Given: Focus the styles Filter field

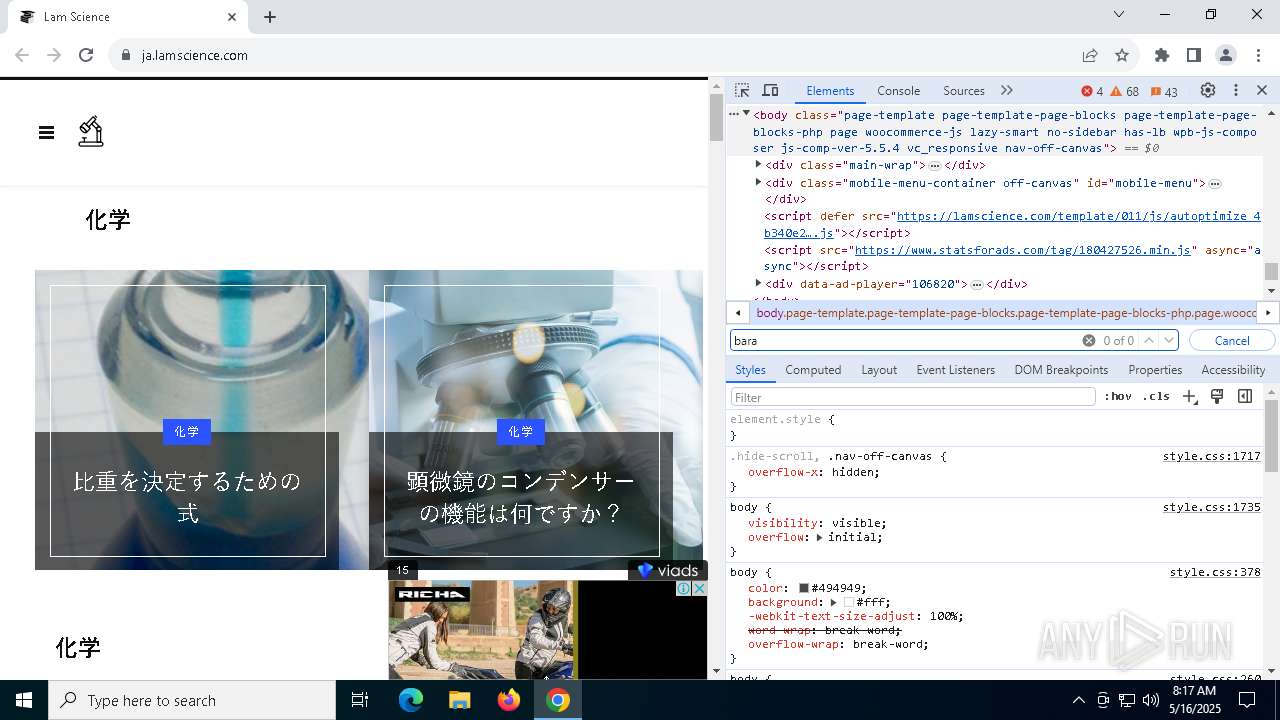Looking at the screenshot, I should [x=912, y=397].
